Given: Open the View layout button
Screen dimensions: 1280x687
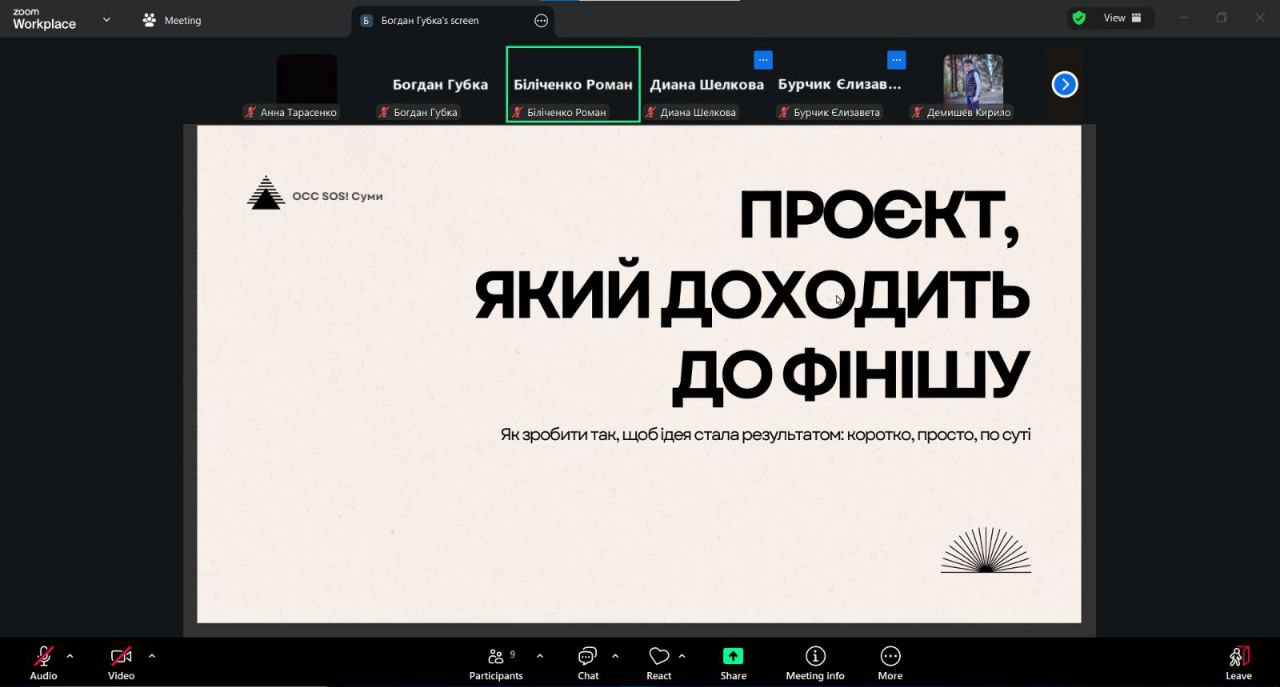Looking at the screenshot, I should point(1122,18).
